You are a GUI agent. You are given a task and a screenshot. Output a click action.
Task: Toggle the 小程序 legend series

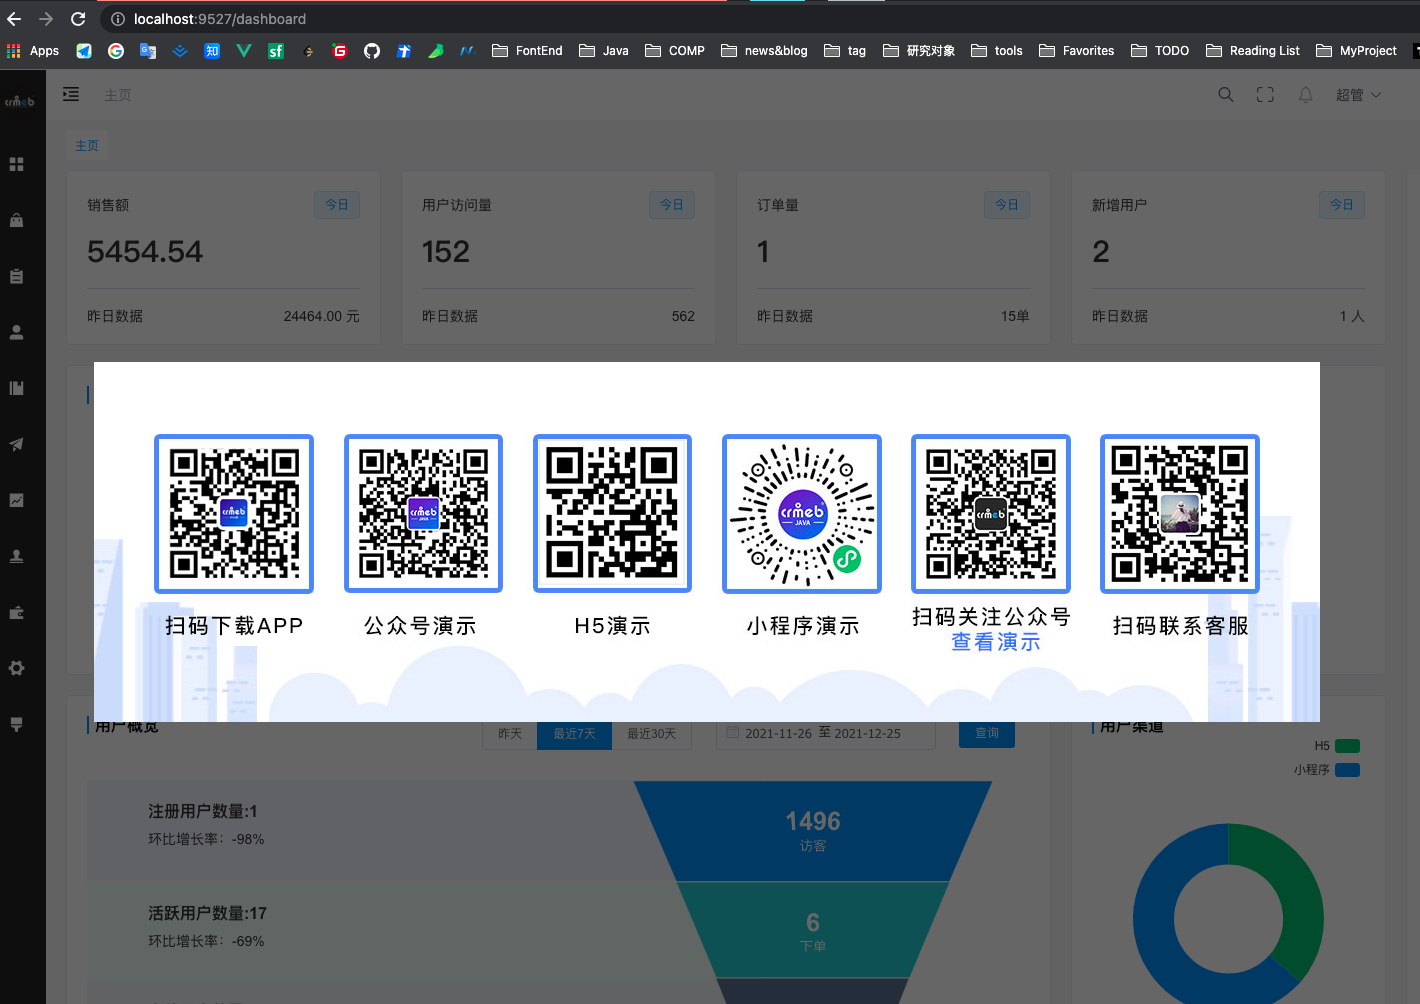pos(1326,770)
